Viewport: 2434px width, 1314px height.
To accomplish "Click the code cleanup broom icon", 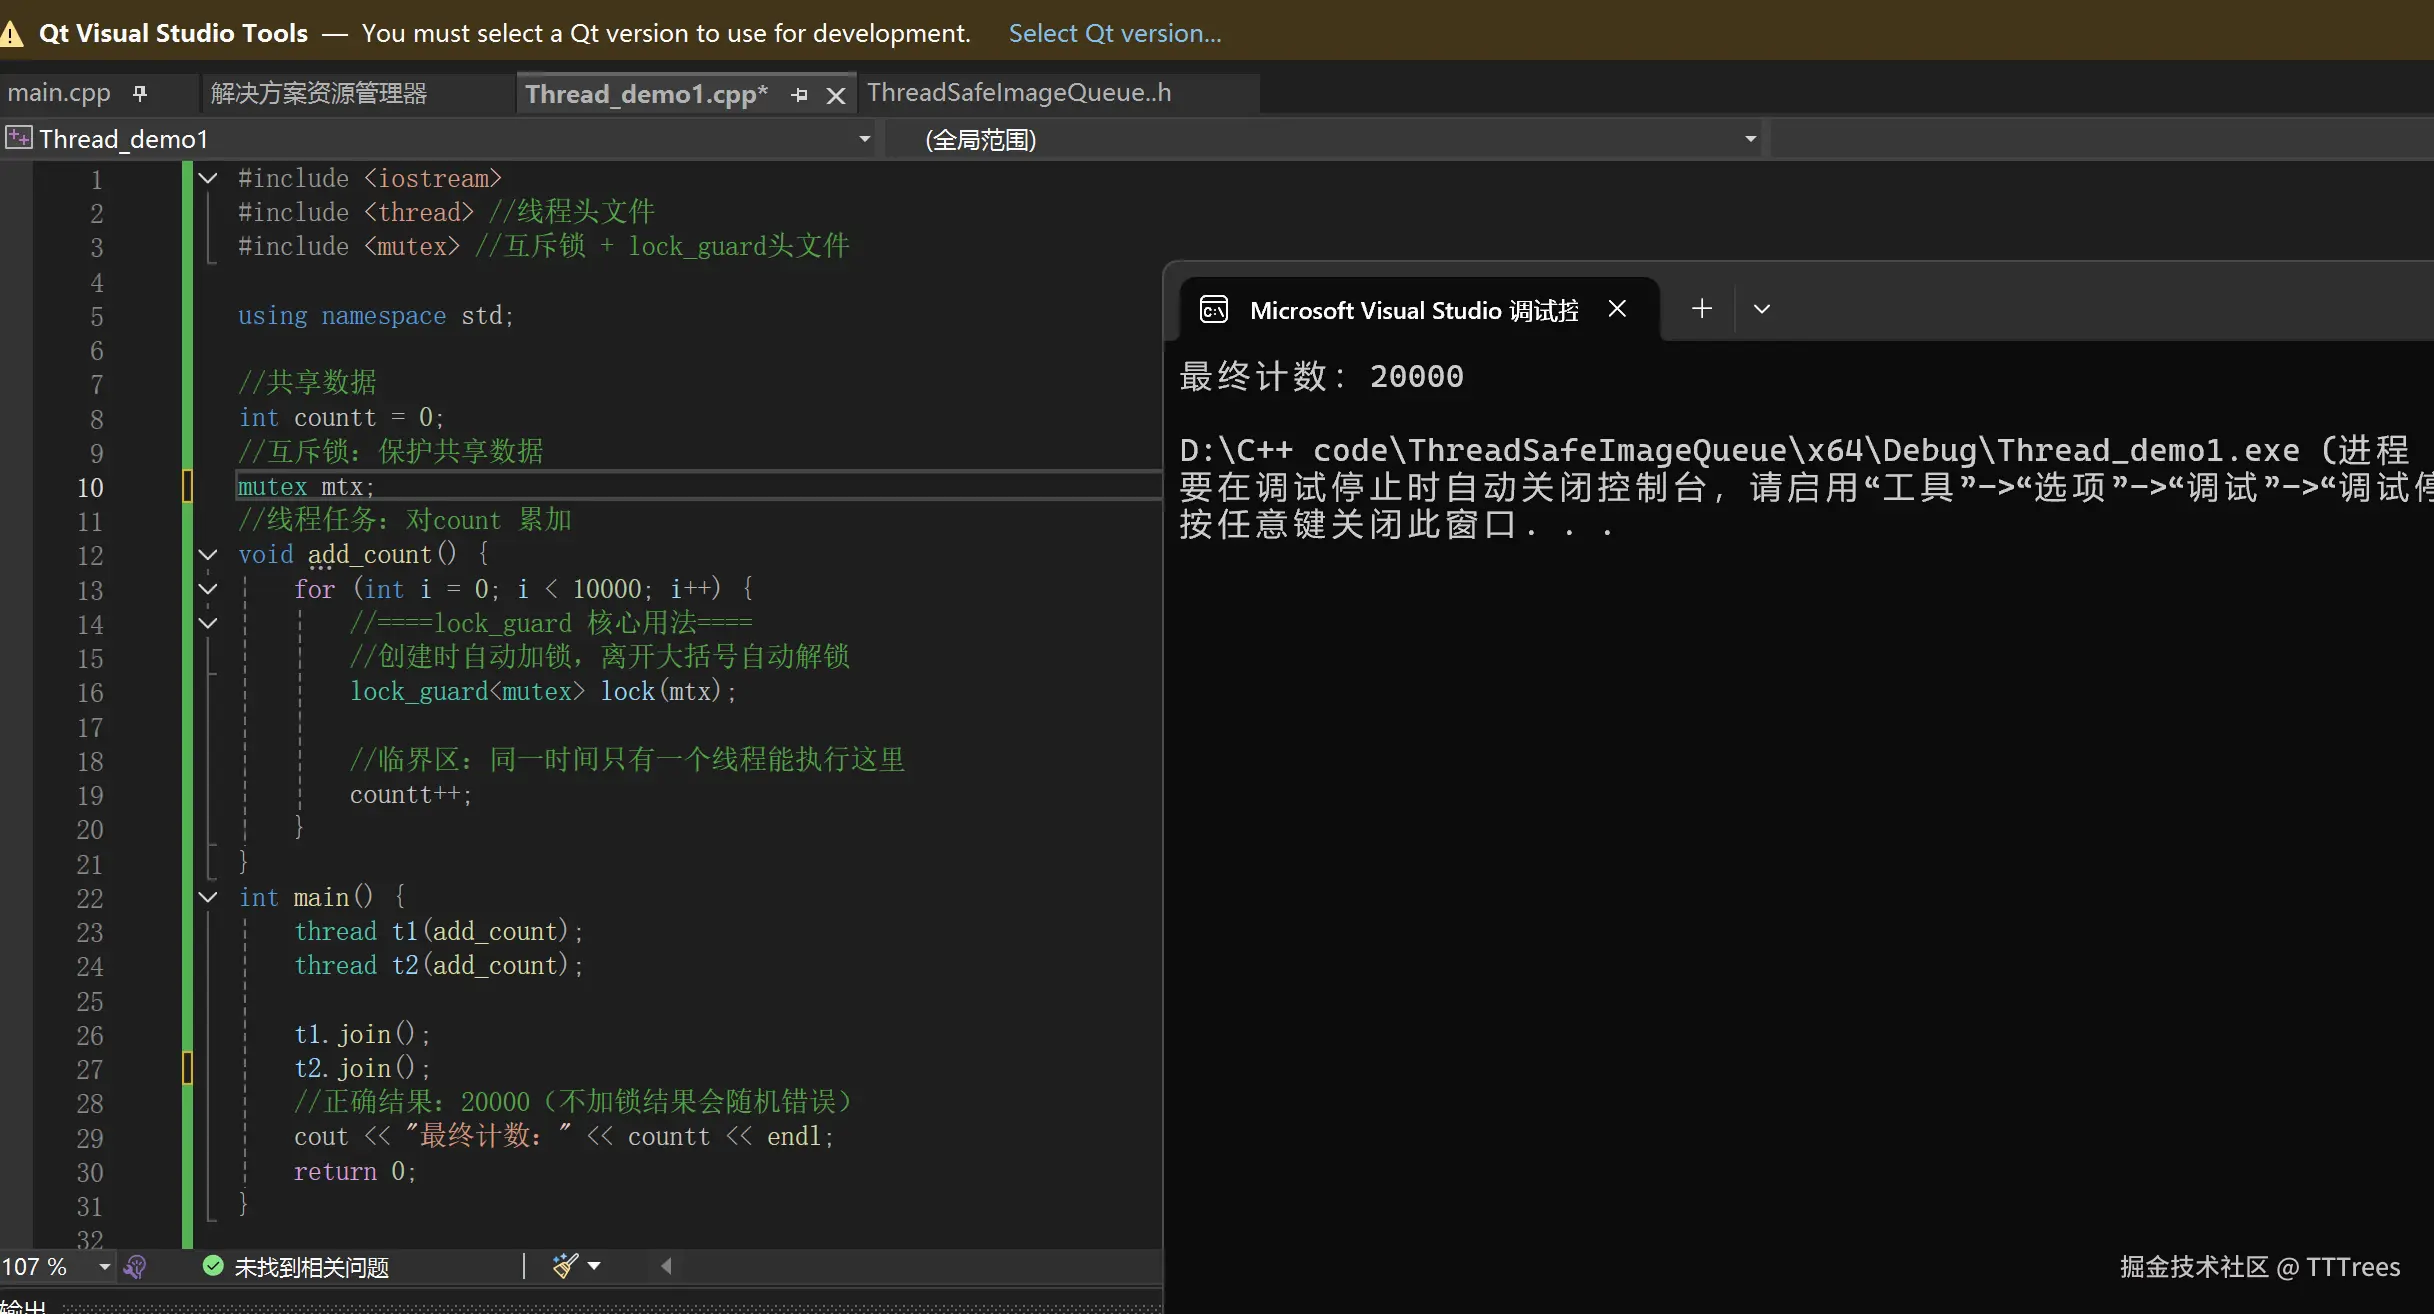I will coord(565,1266).
